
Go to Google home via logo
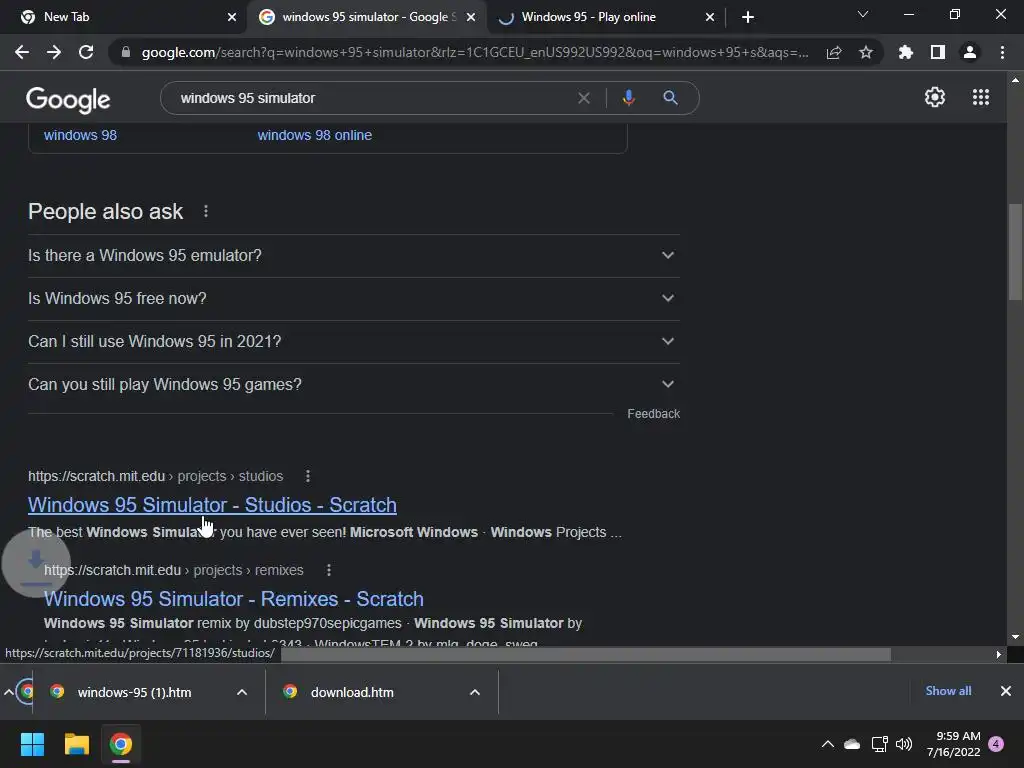tap(68, 99)
